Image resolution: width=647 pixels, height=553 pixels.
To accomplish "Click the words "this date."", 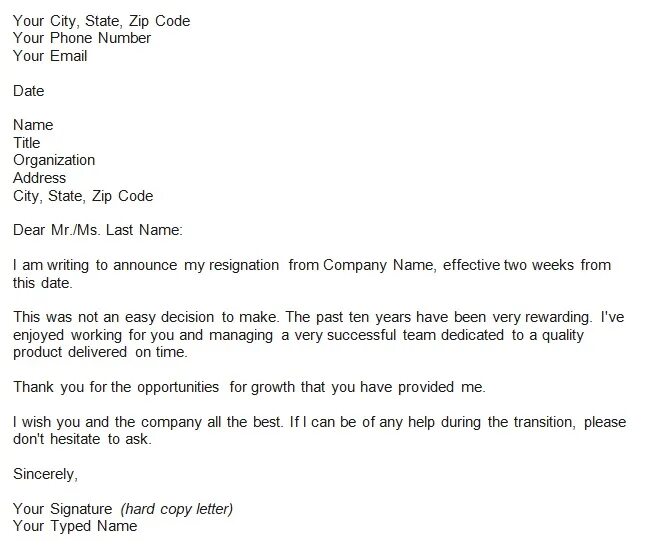I will coord(39,283).
